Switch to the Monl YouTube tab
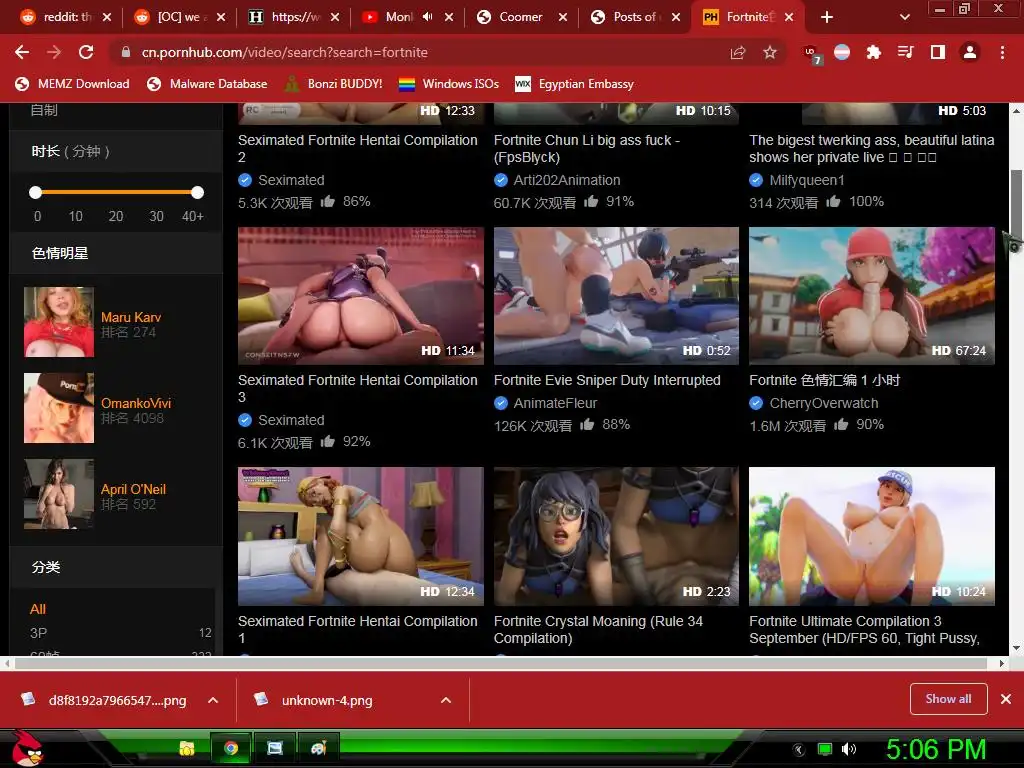This screenshot has height=768, width=1024. pyautogui.click(x=397, y=17)
